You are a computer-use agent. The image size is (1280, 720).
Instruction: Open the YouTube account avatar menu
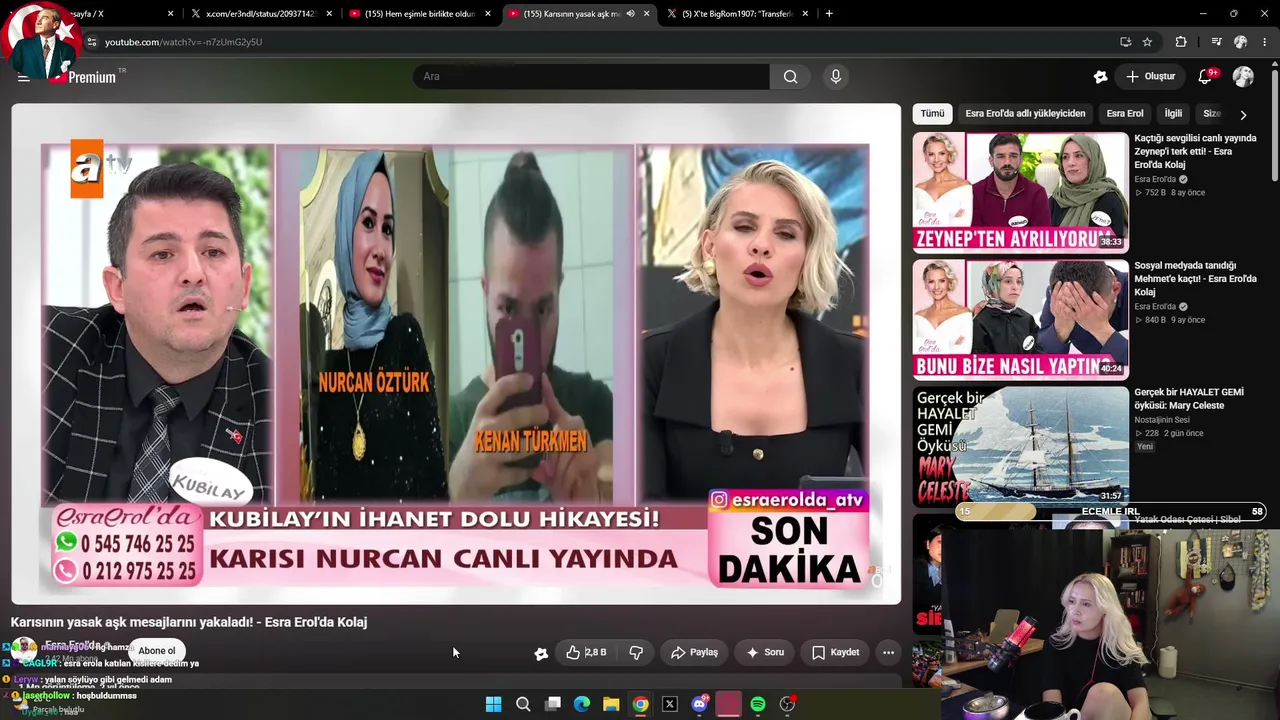[x=1243, y=76]
